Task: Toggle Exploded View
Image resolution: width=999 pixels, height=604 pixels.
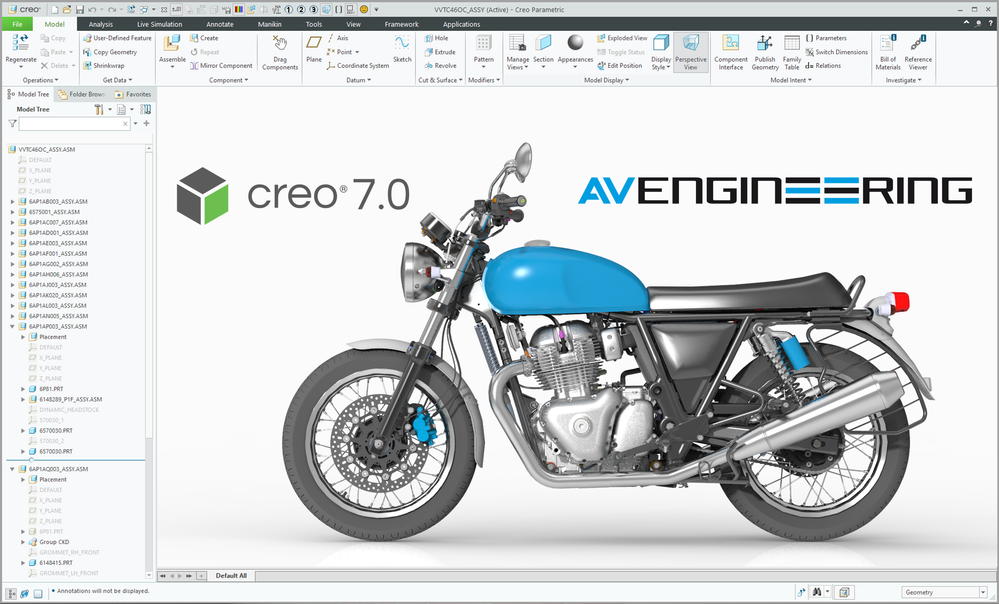Action: 622,38
